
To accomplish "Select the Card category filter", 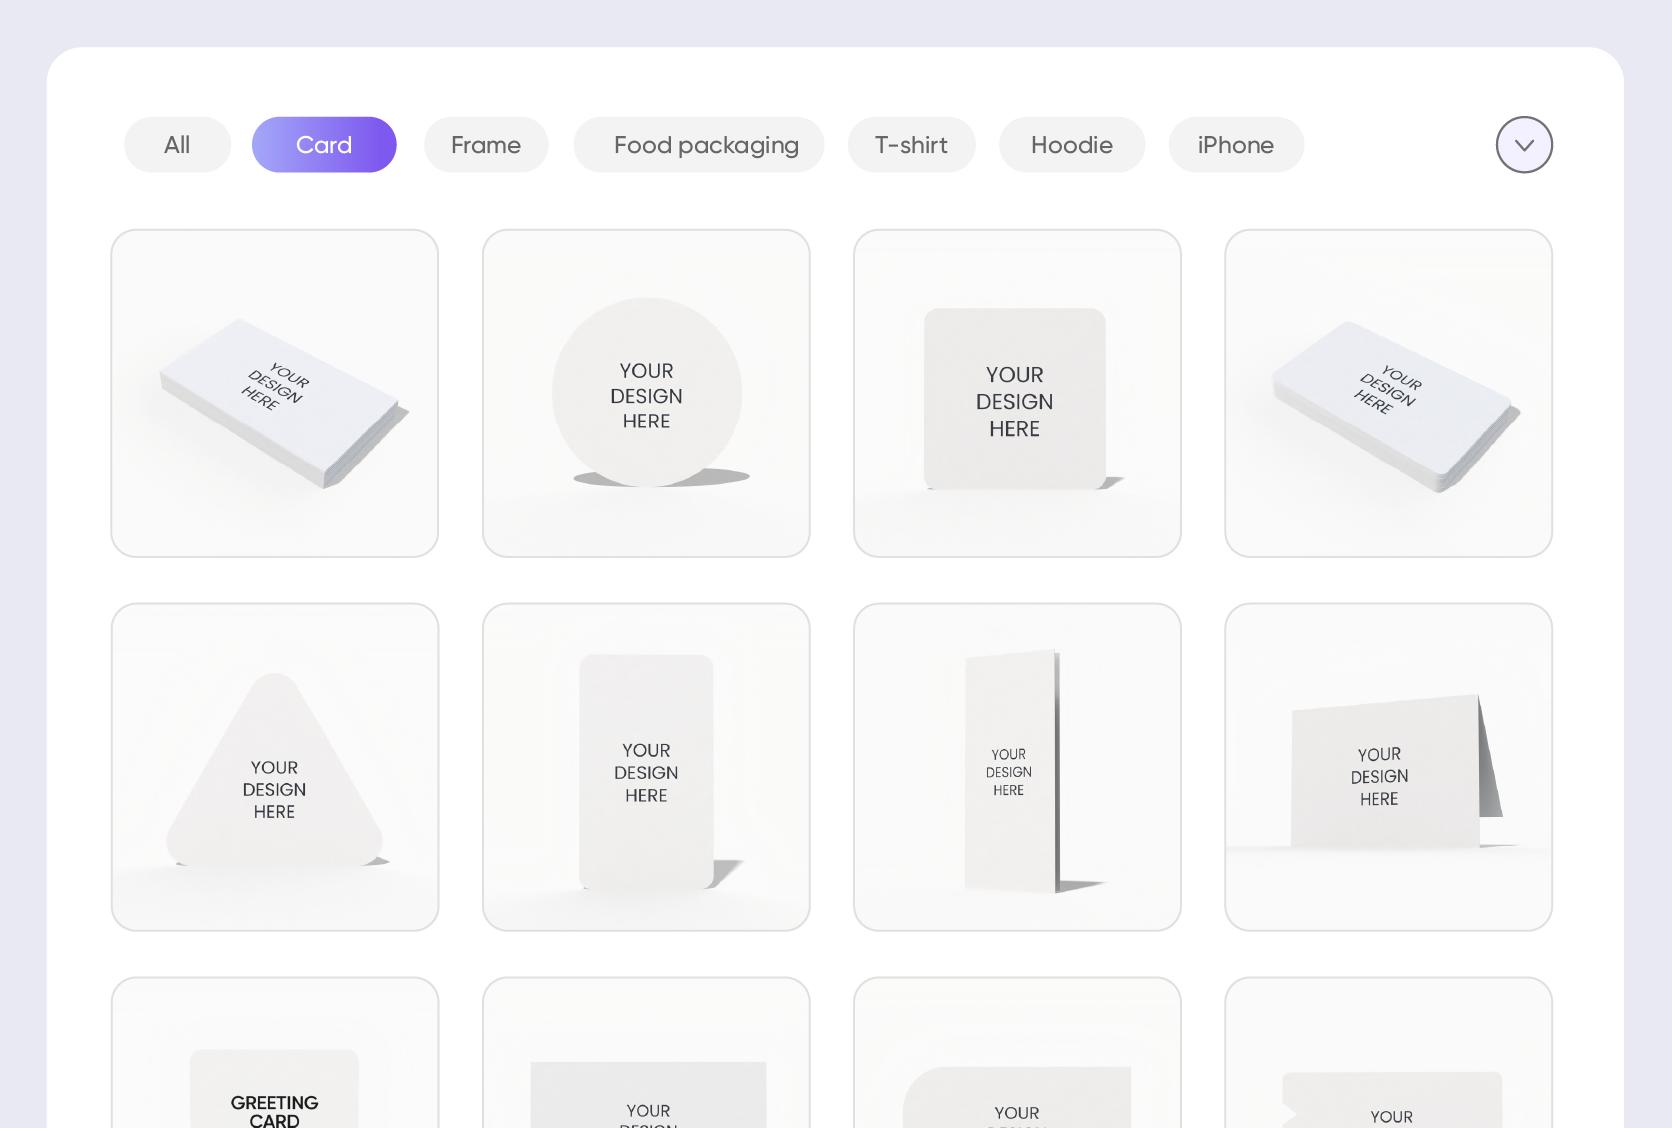I will coord(324,145).
